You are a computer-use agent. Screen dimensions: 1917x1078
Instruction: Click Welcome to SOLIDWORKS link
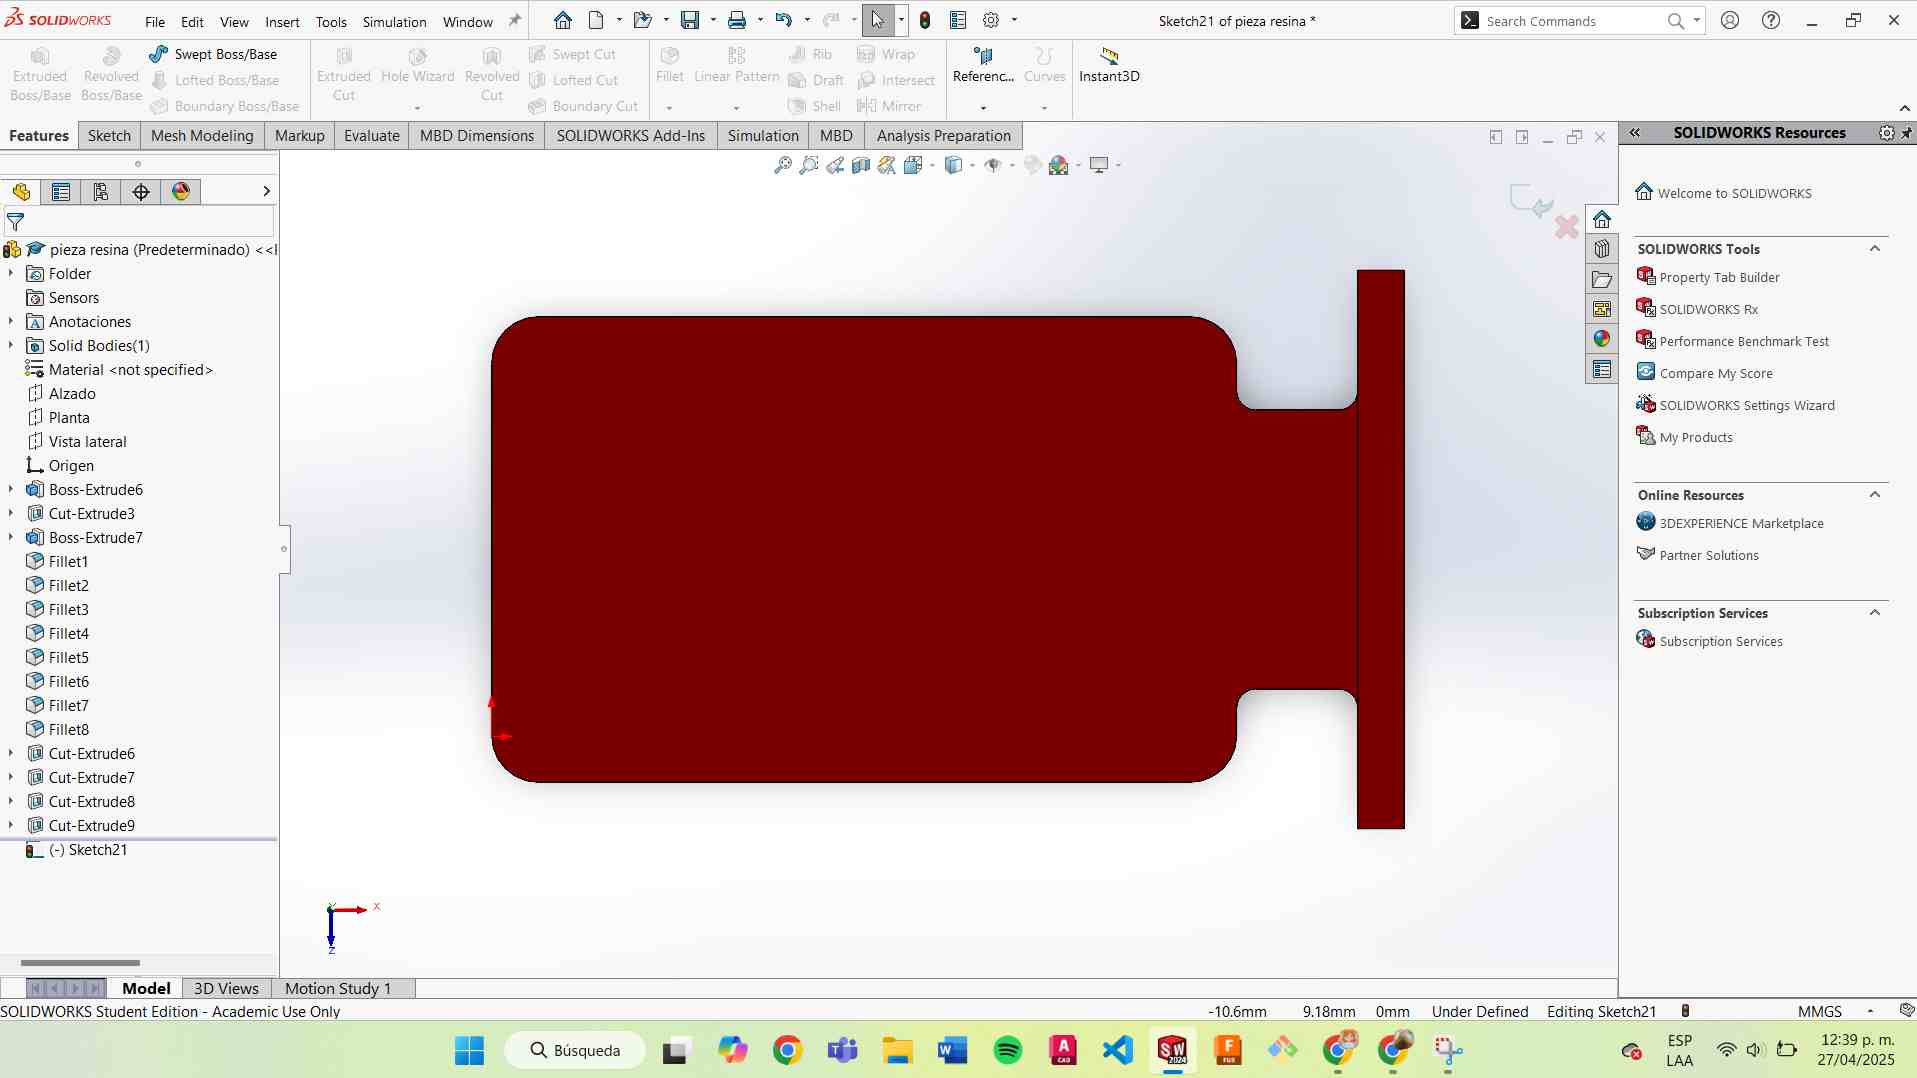[x=1734, y=193]
